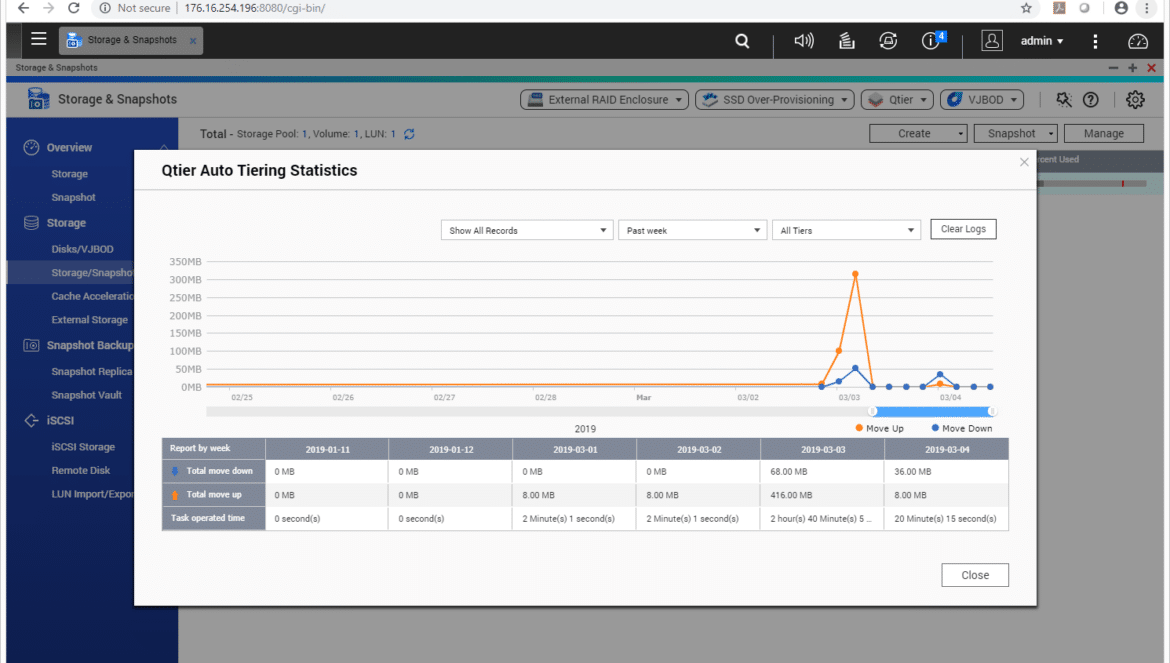The width and height of the screenshot is (1170, 663).
Task: Open the volume control speaker icon
Action: coord(804,41)
